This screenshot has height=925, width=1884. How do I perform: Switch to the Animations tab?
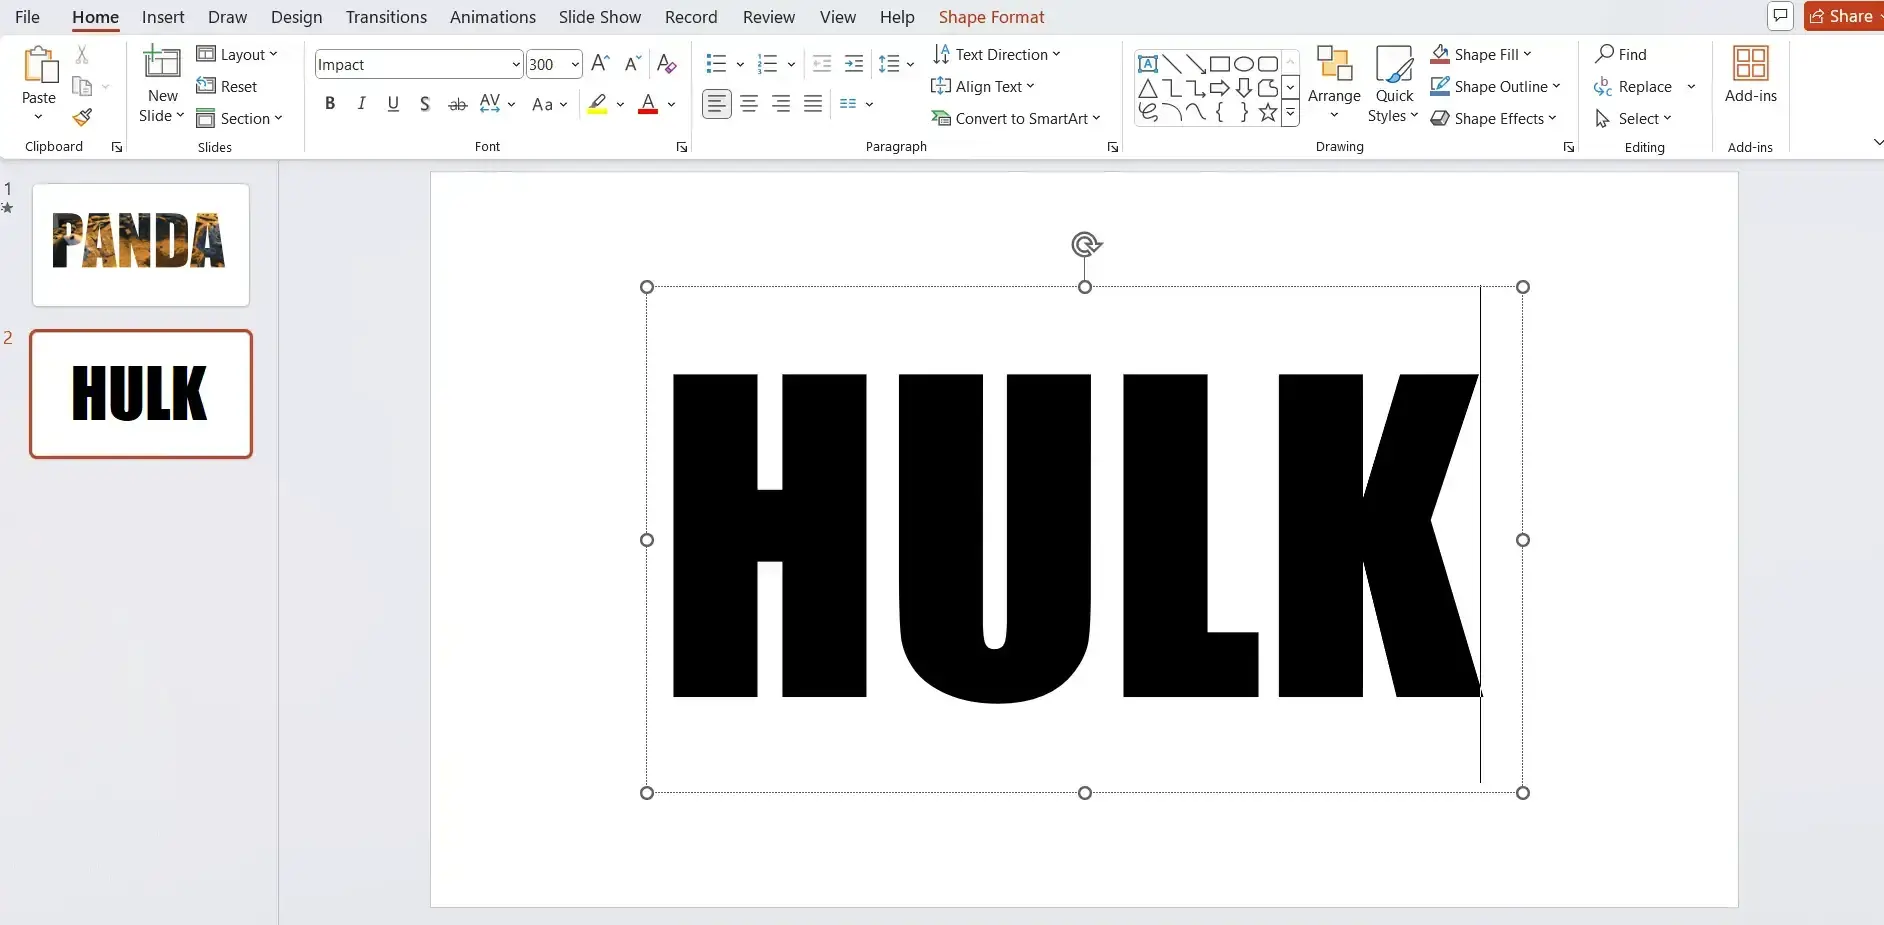493,17
